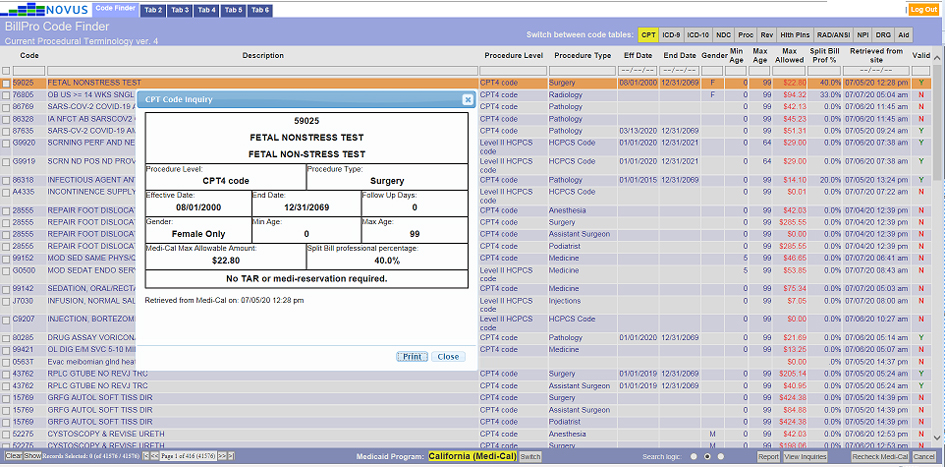Select the CPT code table
Viewport: 945px width, 467px height.
click(x=648, y=35)
